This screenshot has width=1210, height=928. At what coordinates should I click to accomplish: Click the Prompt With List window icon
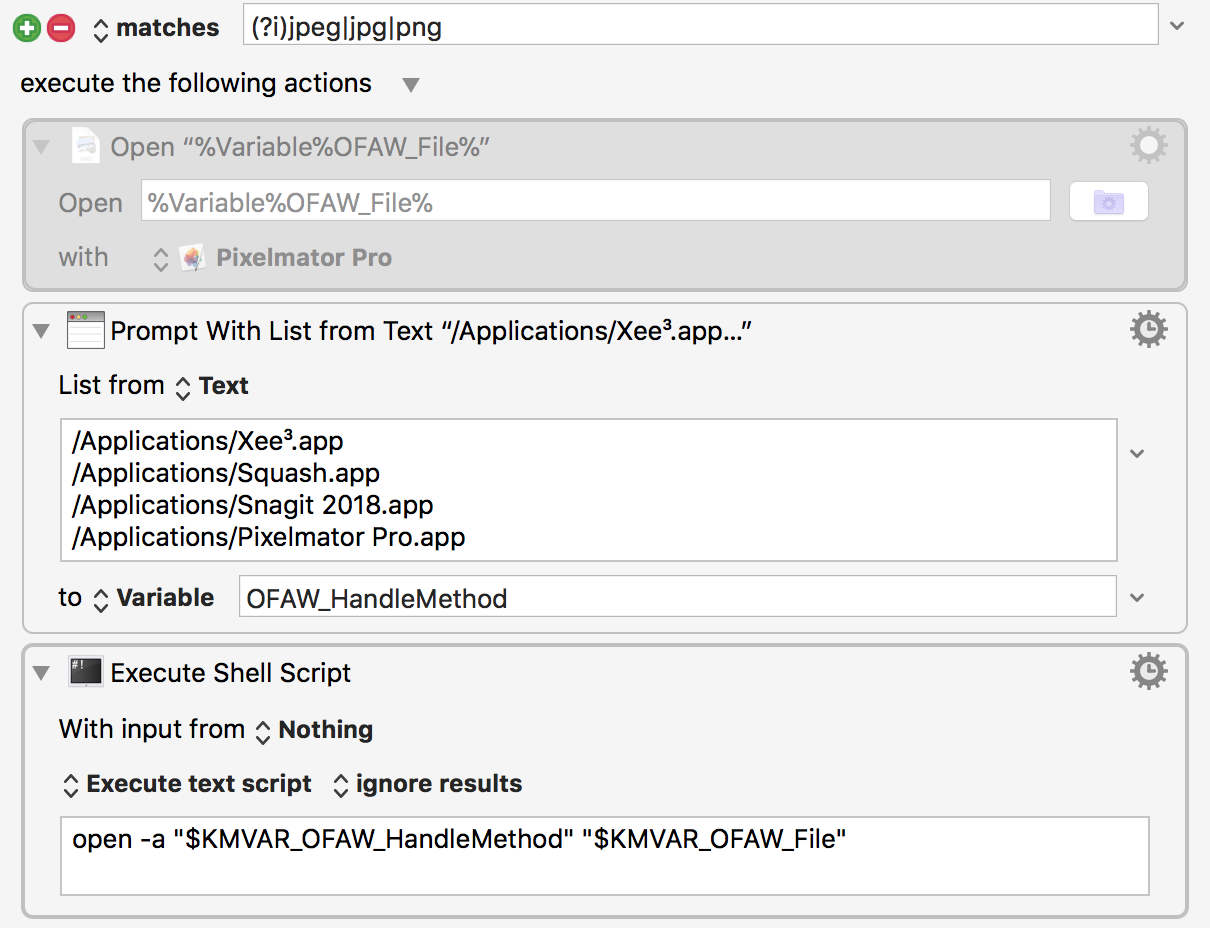pos(86,330)
